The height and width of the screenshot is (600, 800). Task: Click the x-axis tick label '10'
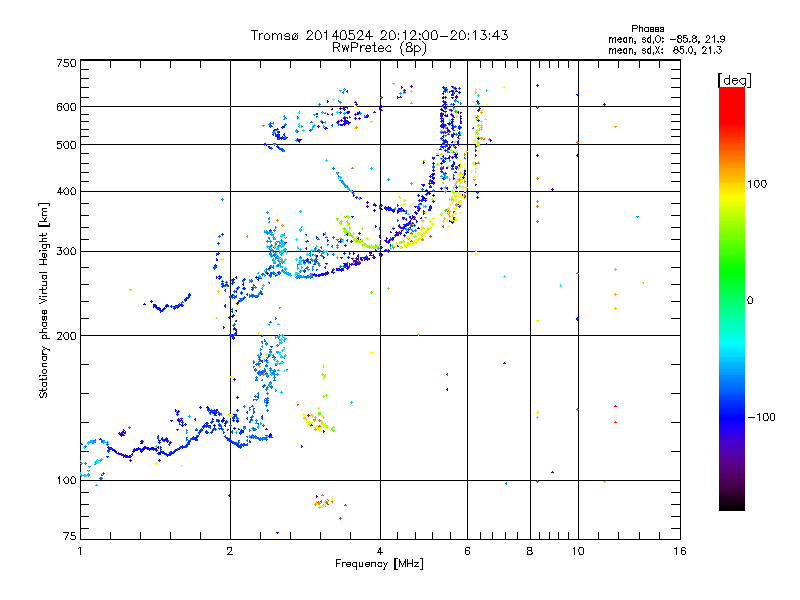point(578,551)
